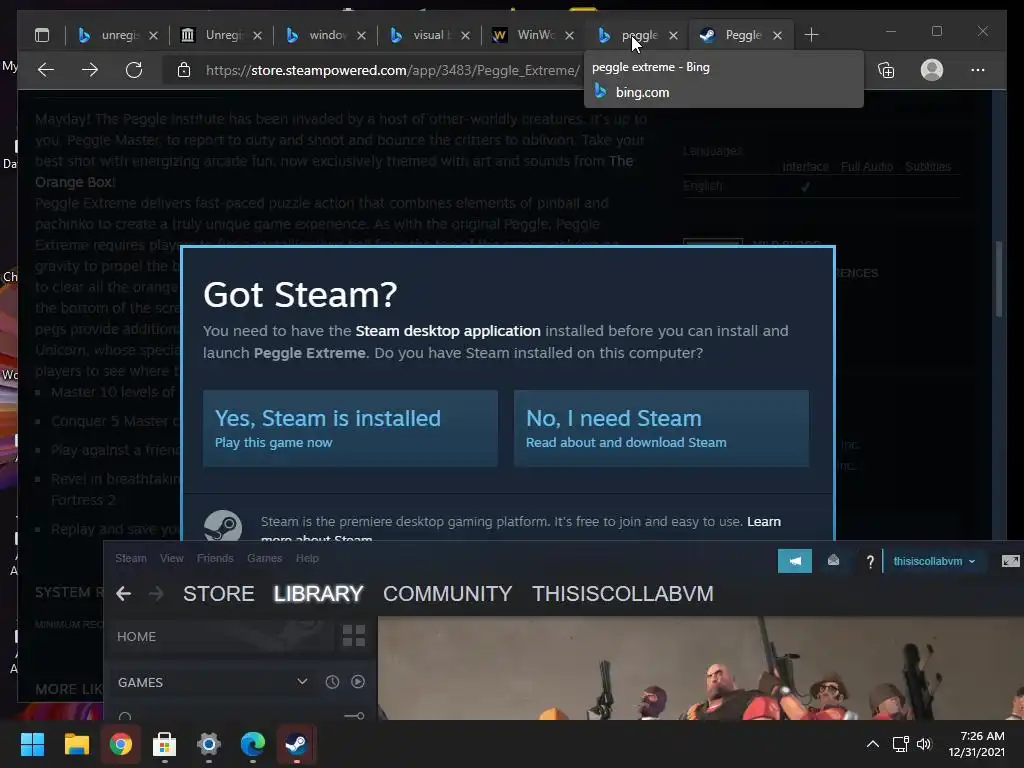Viewport: 1024px width, 768px height.
Task: Open the Steam menu in client
Action: pos(131,558)
